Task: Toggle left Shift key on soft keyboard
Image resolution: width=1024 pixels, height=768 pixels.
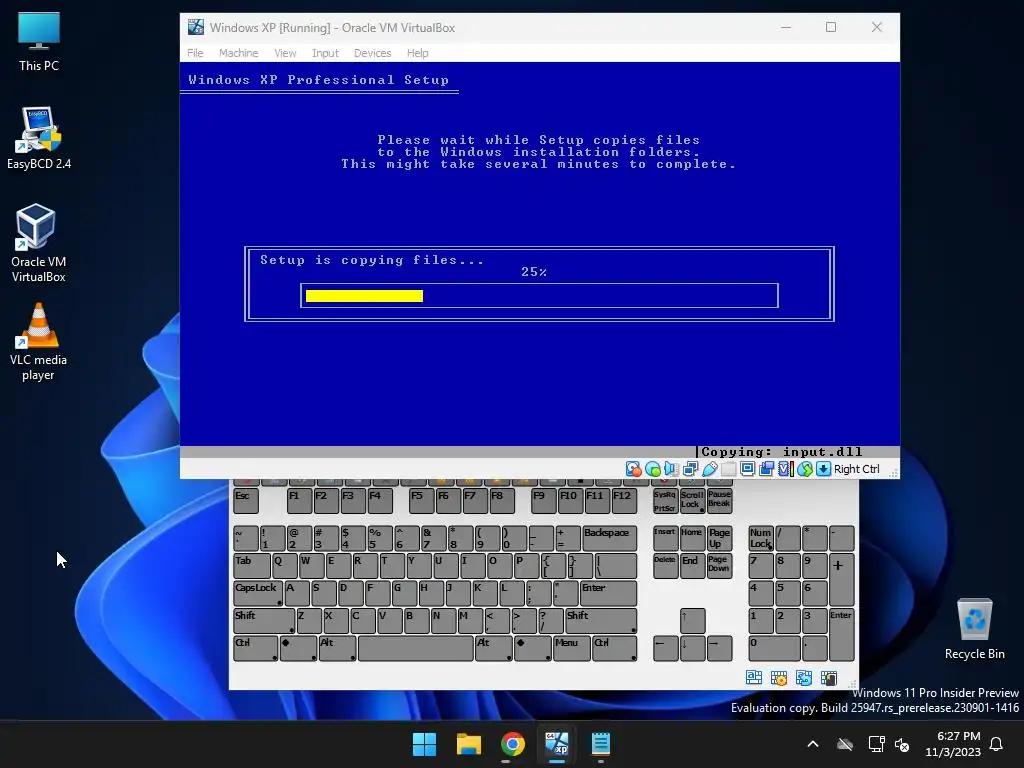Action: click(264, 620)
